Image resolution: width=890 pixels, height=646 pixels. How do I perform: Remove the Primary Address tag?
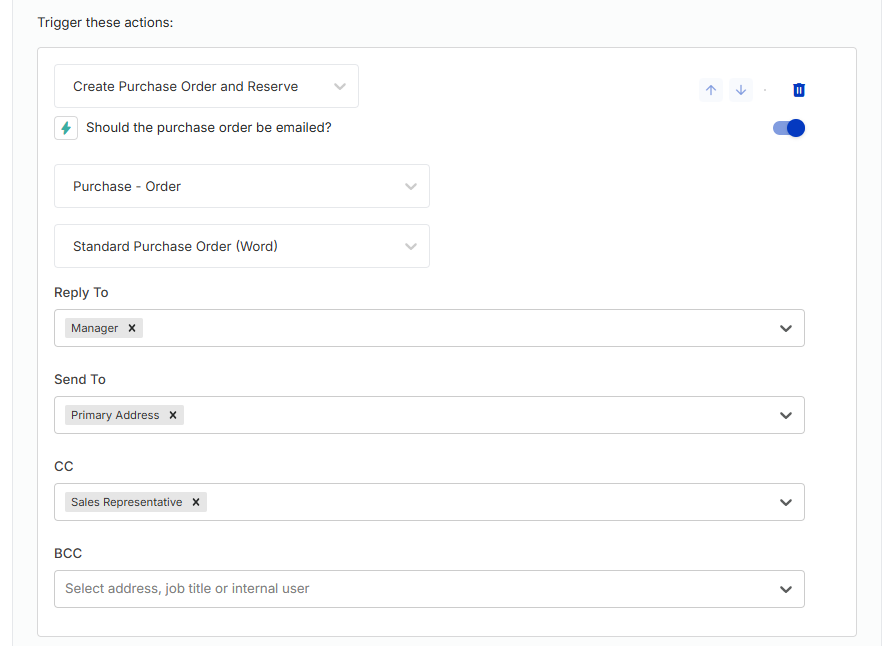[x=173, y=415]
